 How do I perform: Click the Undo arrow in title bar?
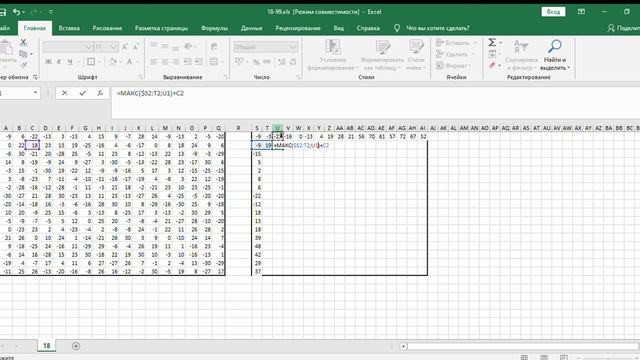16,12
